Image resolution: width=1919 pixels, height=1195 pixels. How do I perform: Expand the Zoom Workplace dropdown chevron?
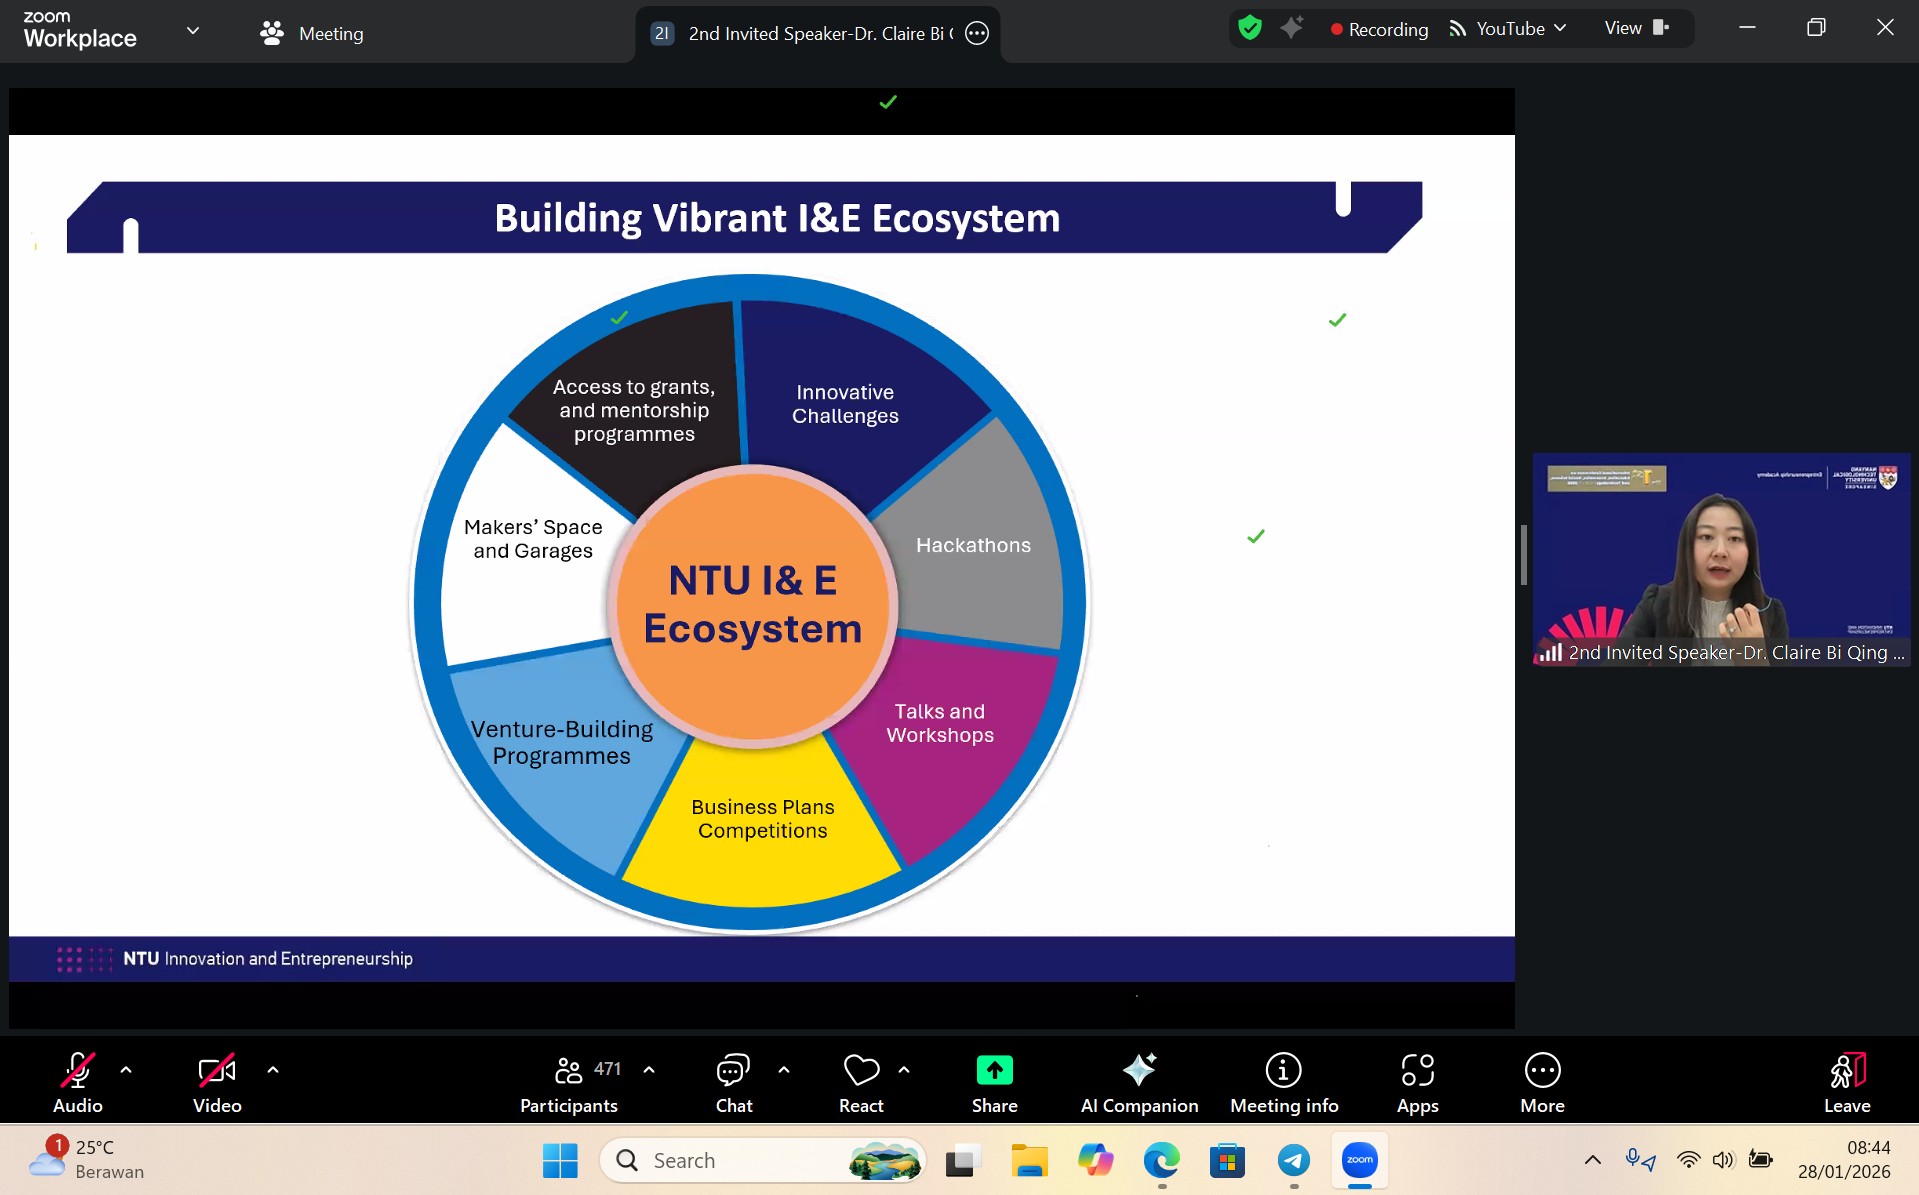(x=193, y=31)
